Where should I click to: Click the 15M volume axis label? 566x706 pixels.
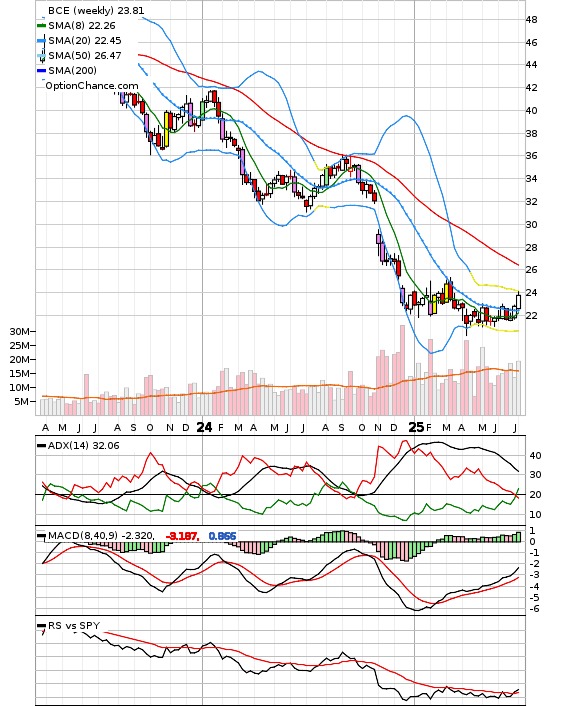point(19,374)
